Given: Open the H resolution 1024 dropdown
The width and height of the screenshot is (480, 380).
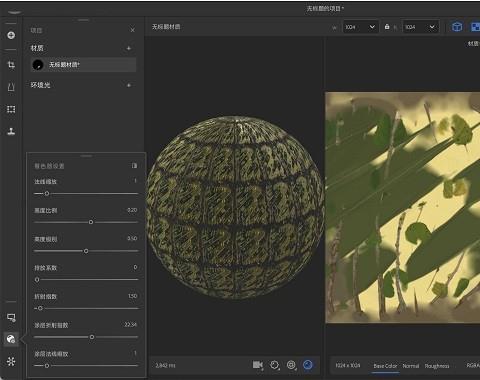Looking at the screenshot, I should pyautogui.click(x=421, y=27).
